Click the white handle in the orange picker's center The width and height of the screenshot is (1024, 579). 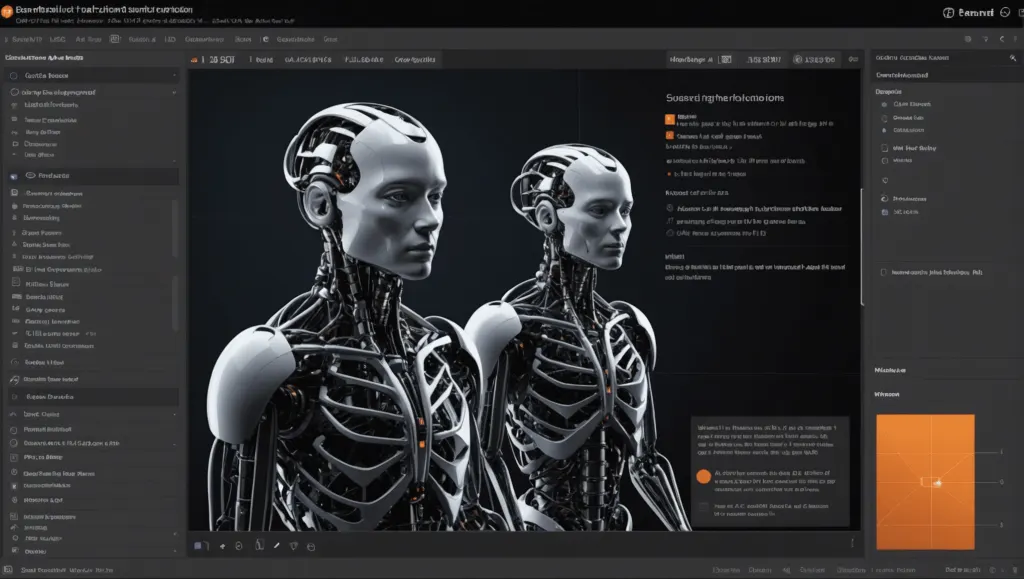click(x=938, y=483)
